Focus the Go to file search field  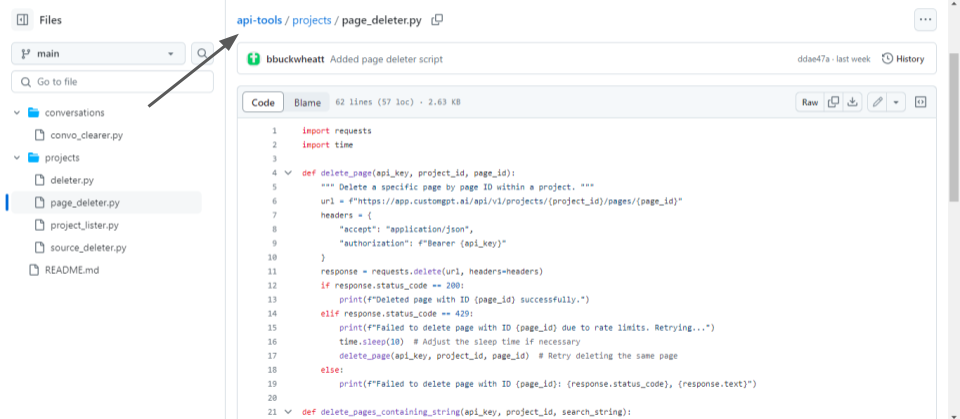(113, 81)
